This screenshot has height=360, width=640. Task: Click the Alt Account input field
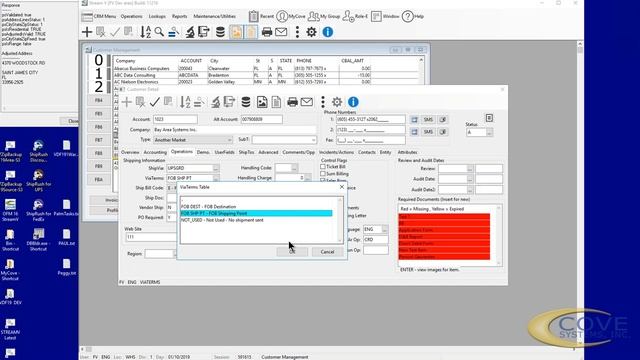click(x=261, y=119)
